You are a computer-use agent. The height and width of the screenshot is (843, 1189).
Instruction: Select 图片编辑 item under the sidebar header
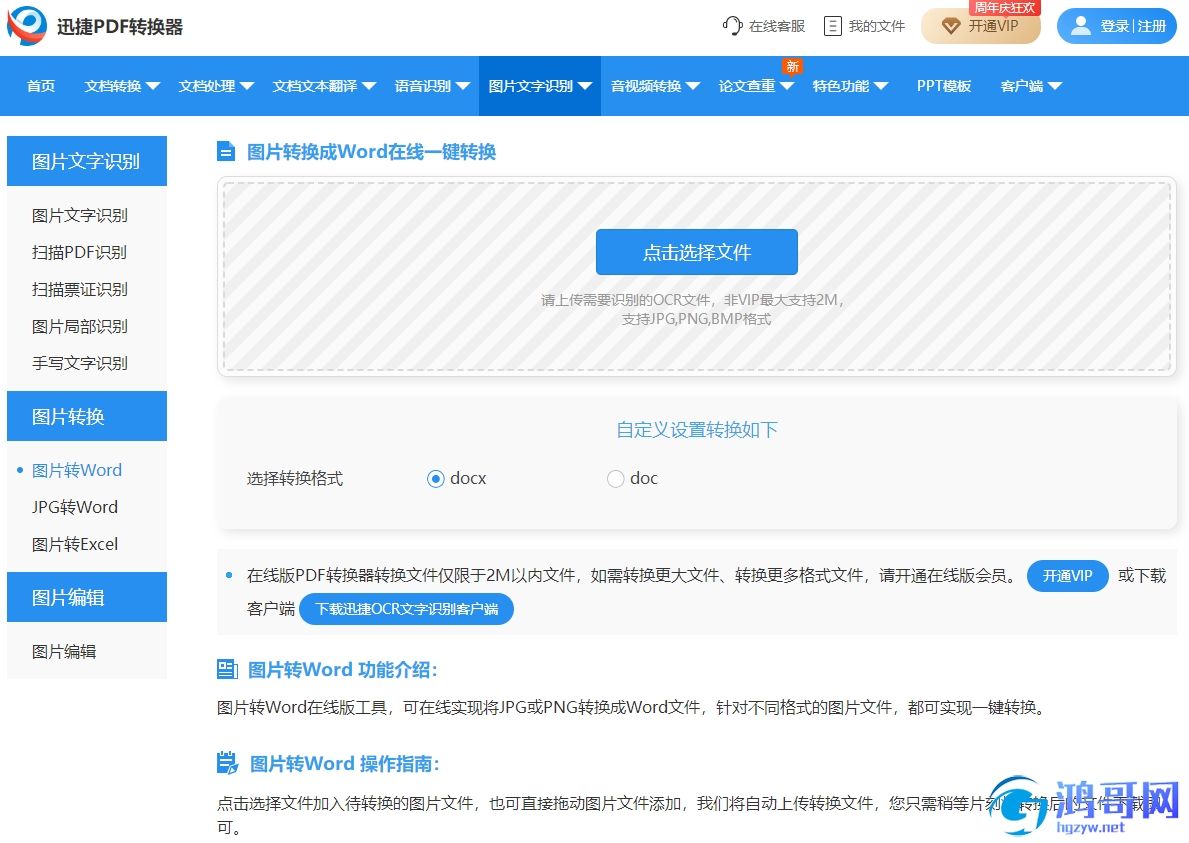(x=64, y=652)
